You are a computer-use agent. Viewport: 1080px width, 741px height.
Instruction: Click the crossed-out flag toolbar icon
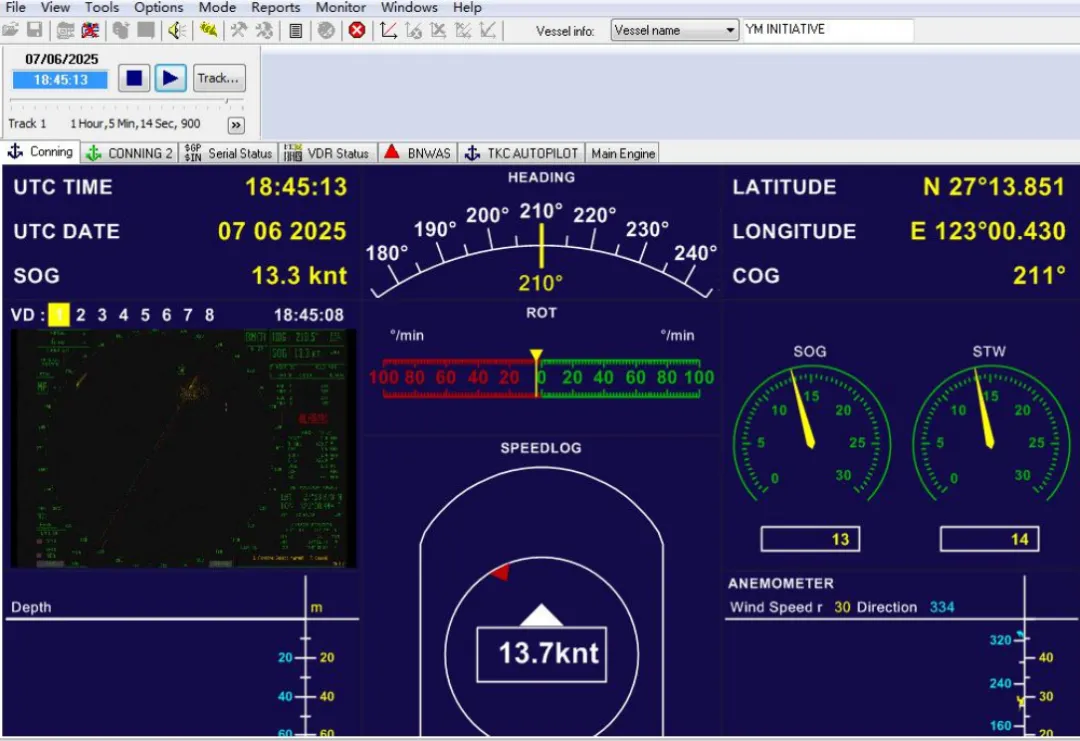[x=90, y=30]
